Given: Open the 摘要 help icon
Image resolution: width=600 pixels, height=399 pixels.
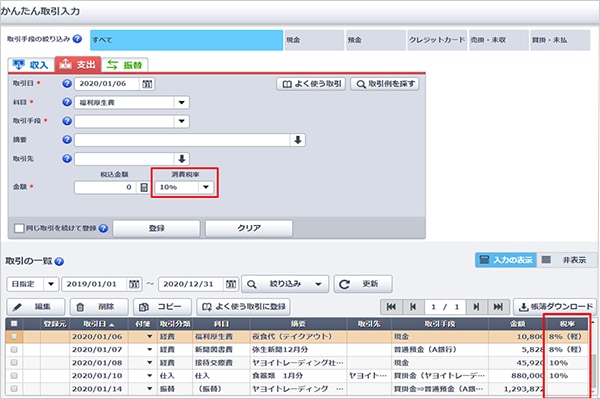Looking at the screenshot, I should [67, 140].
